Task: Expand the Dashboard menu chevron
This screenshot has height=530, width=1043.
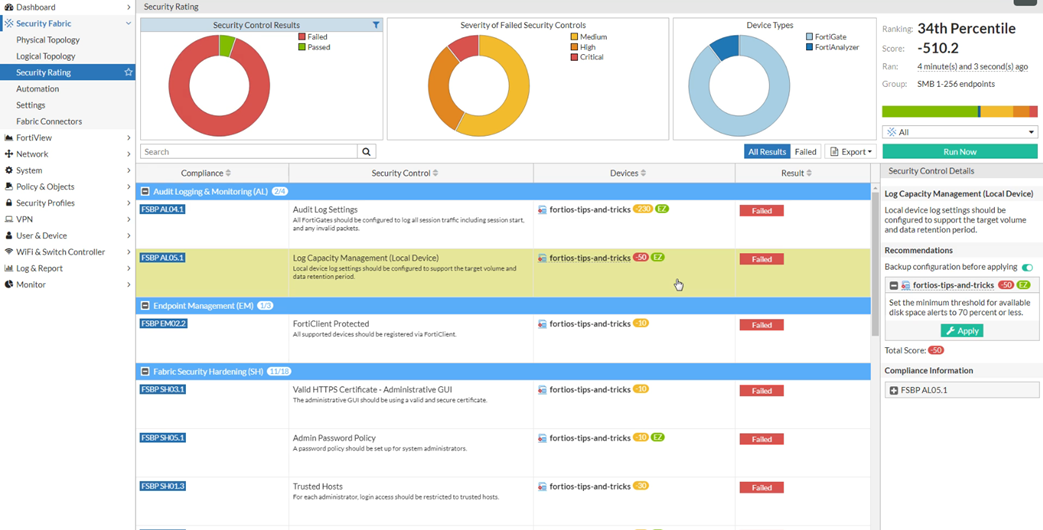Action: point(128,7)
